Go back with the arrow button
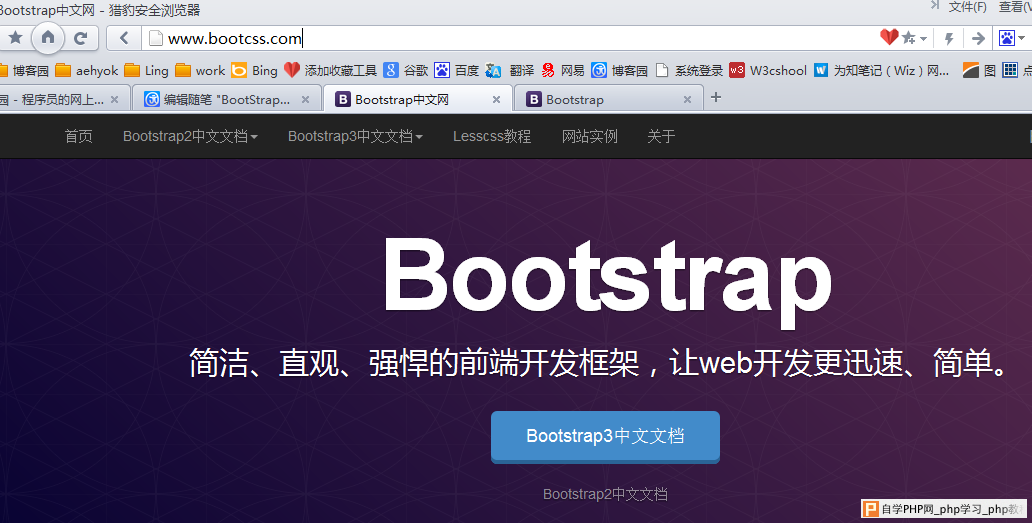 [x=124, y=38]
